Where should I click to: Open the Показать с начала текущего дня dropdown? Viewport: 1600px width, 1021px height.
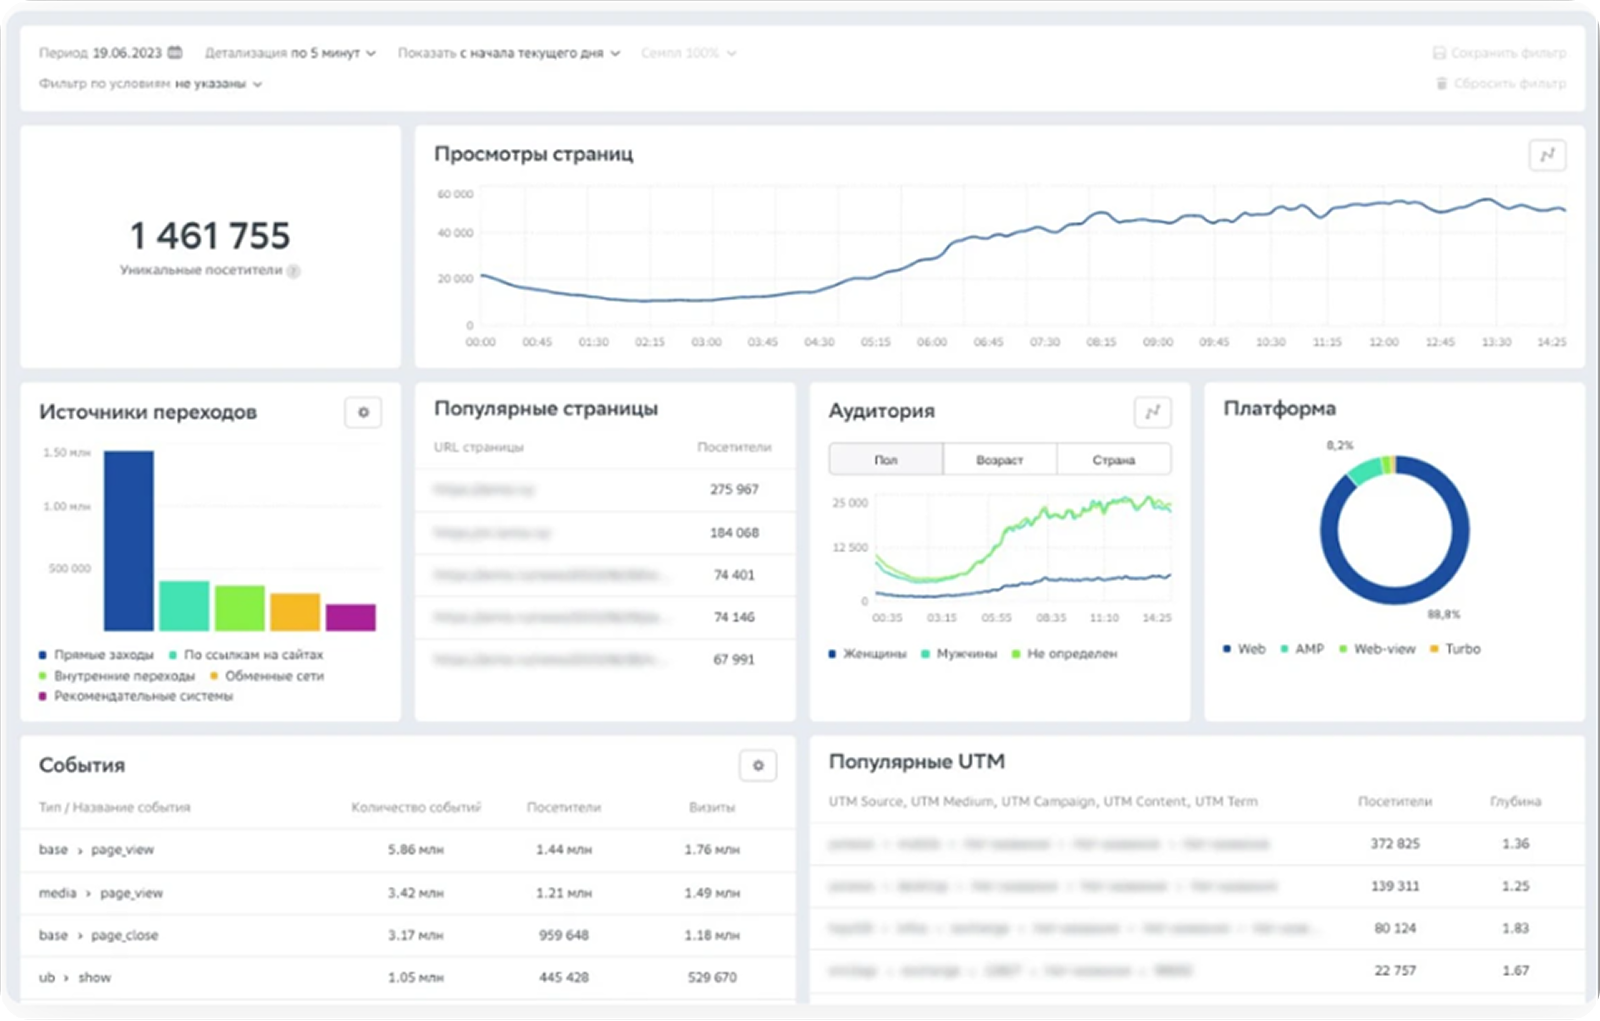tap(508, 53)
